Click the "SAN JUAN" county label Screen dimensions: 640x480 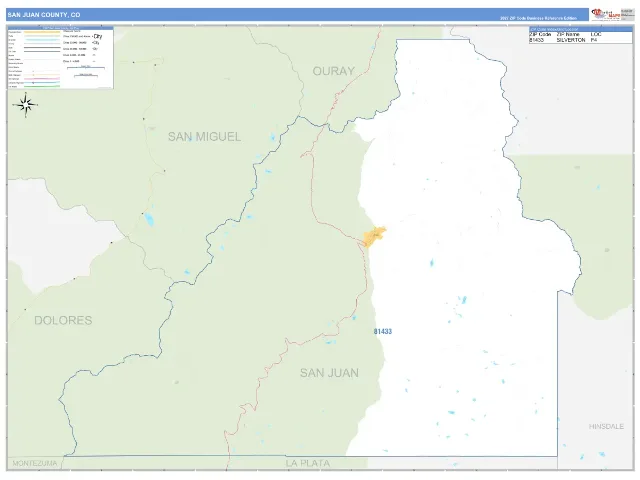tap(329, 373)
